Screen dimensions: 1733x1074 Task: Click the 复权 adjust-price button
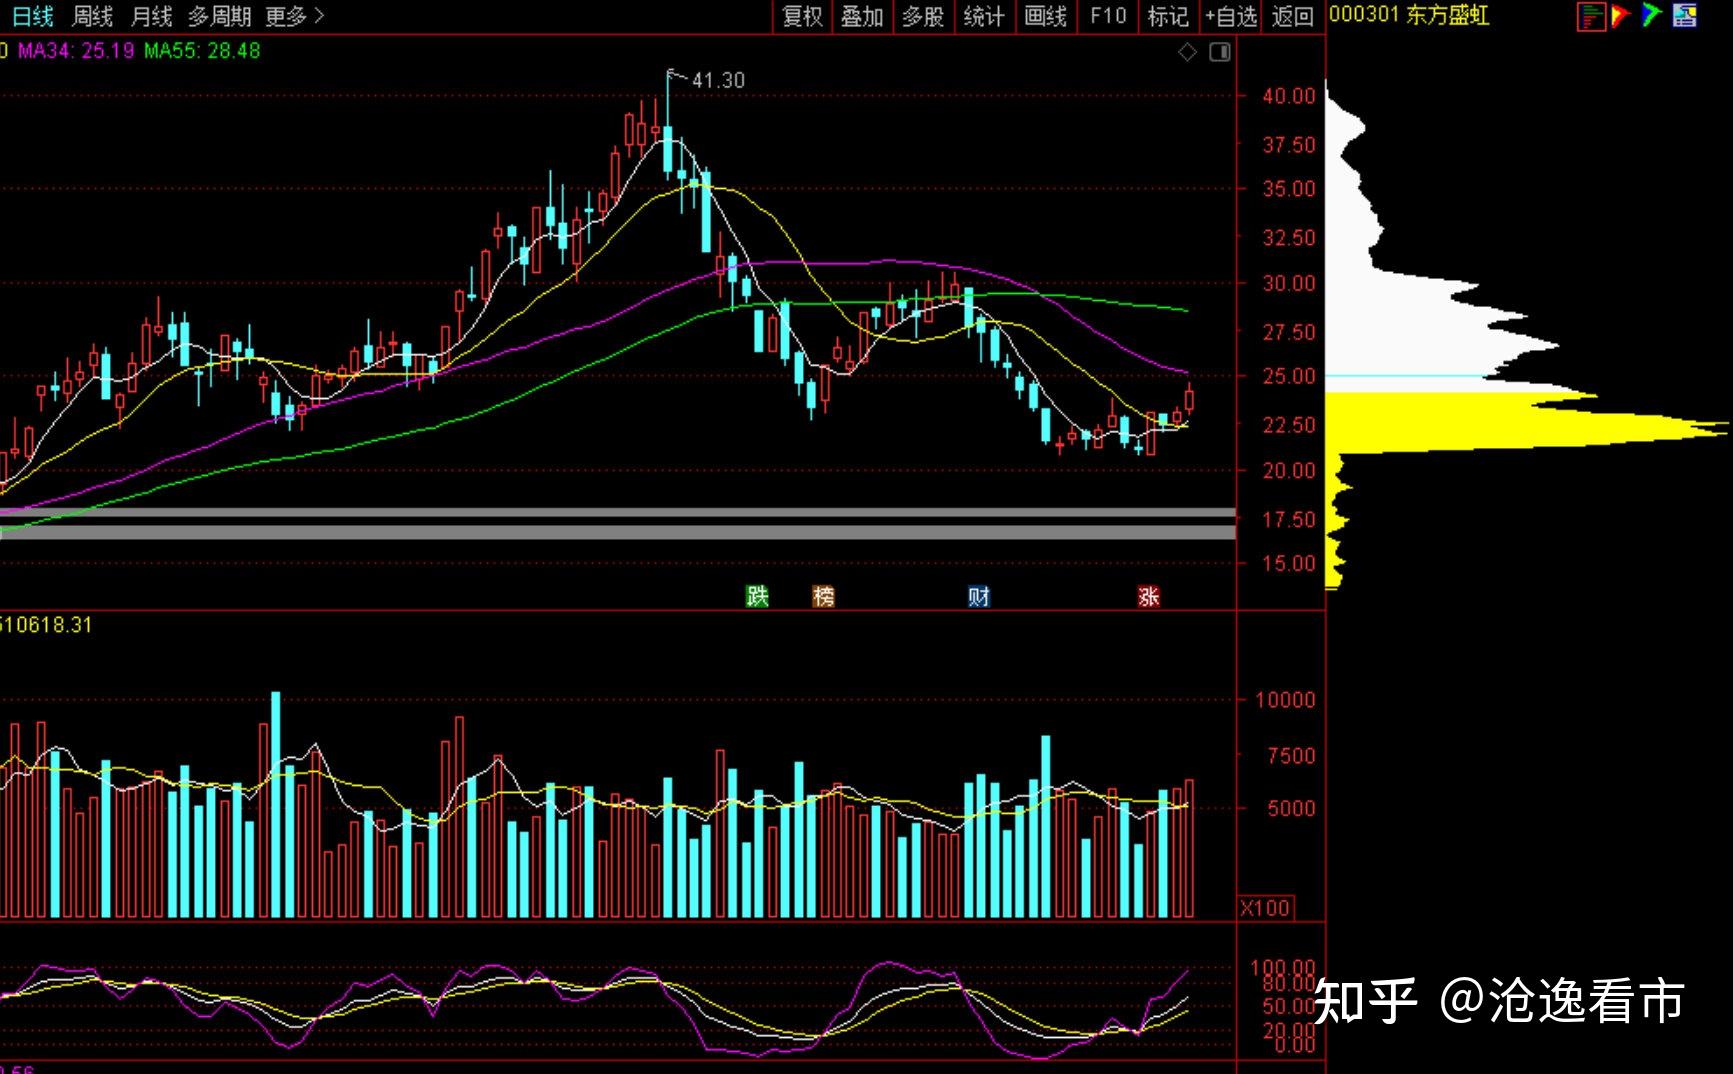[x=803, y=16]
